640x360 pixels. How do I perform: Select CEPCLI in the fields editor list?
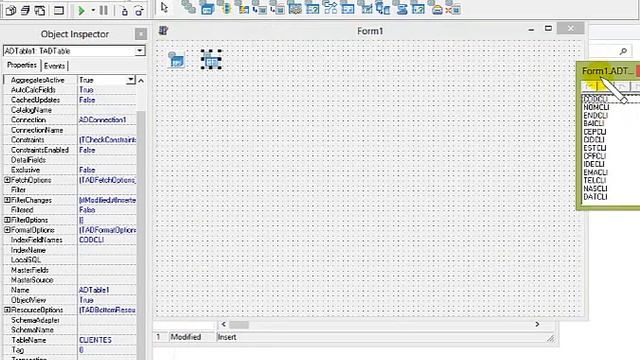click(595, 132)
